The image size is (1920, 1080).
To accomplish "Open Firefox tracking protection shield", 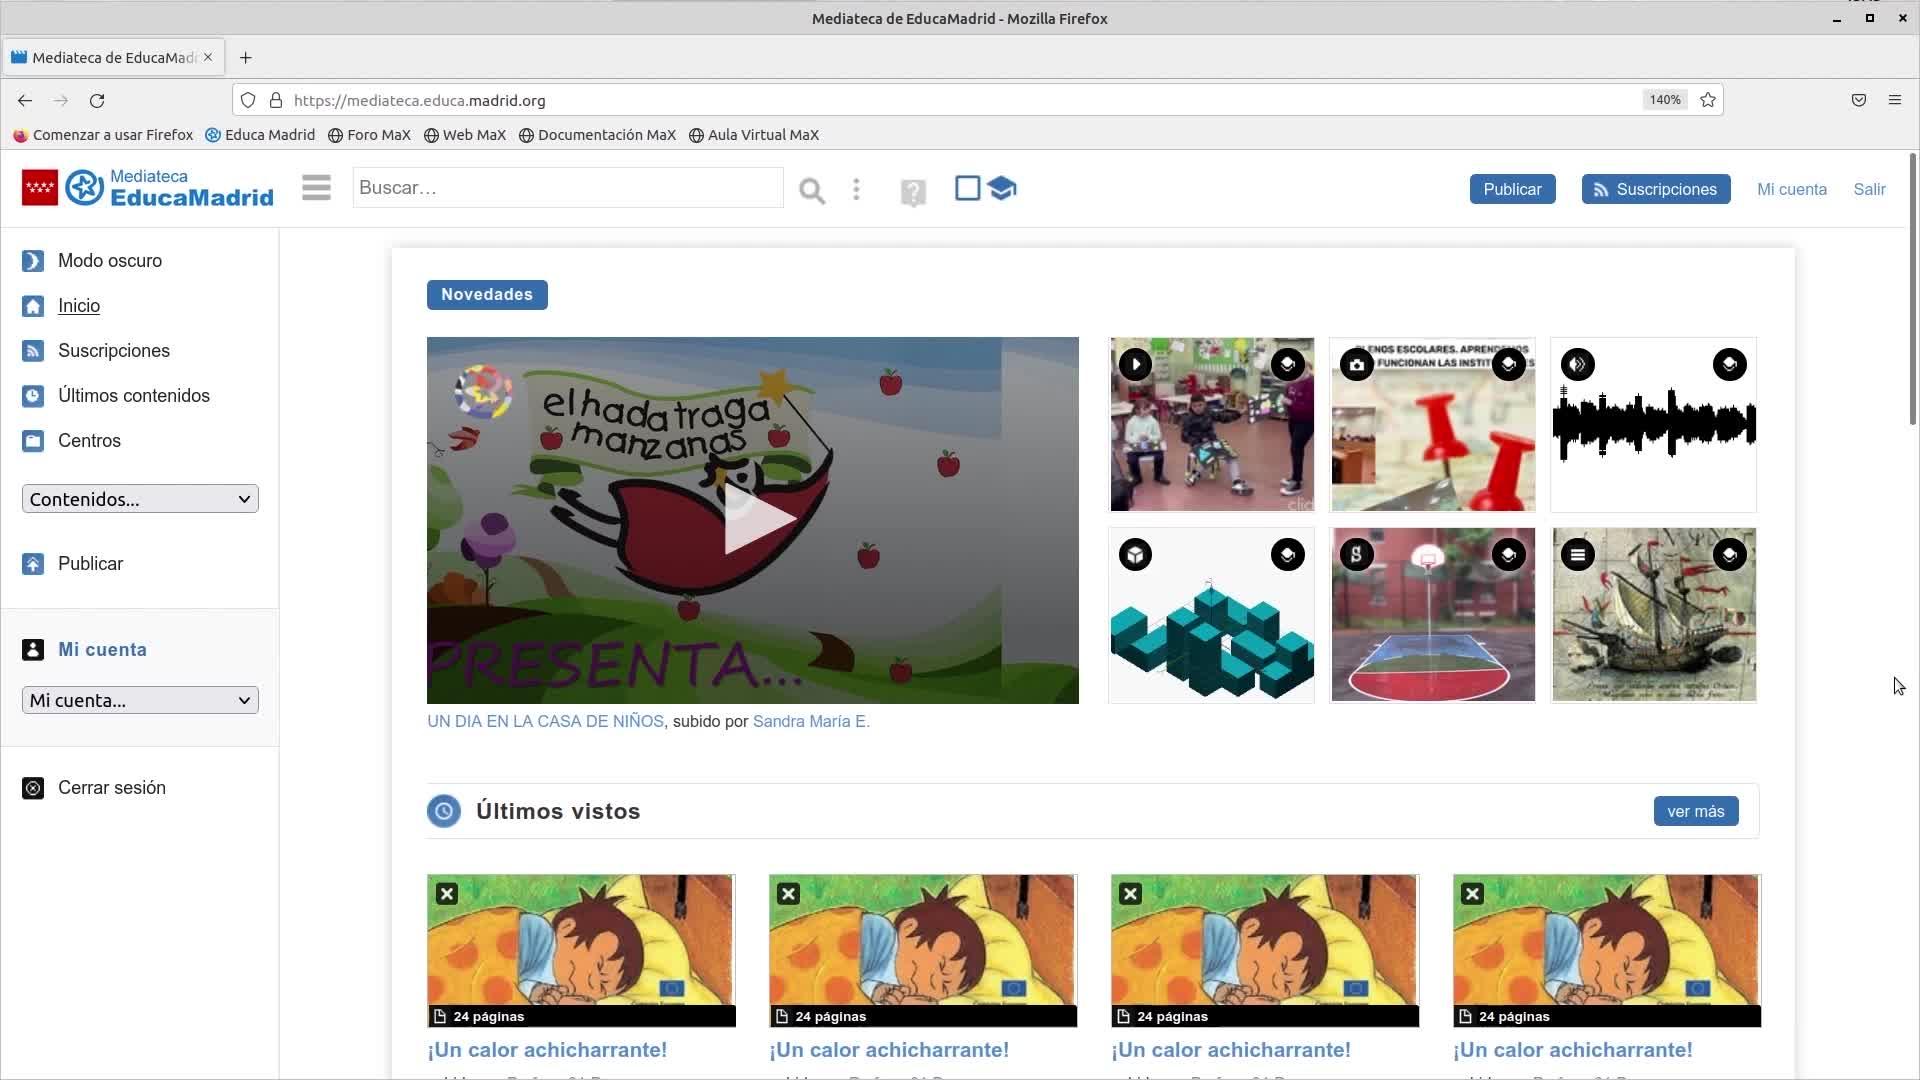I will tap(248, 100).
